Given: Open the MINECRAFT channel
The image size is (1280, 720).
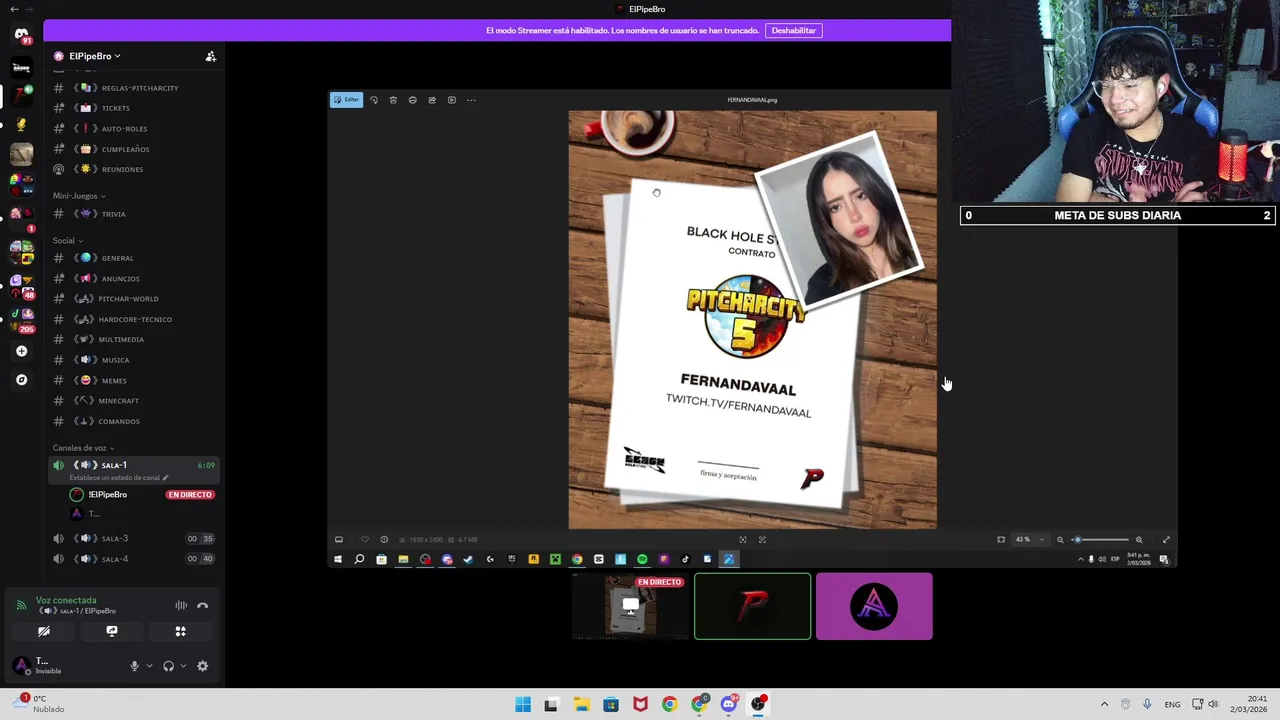Looking at the screenshot, I should click(134, 401).
